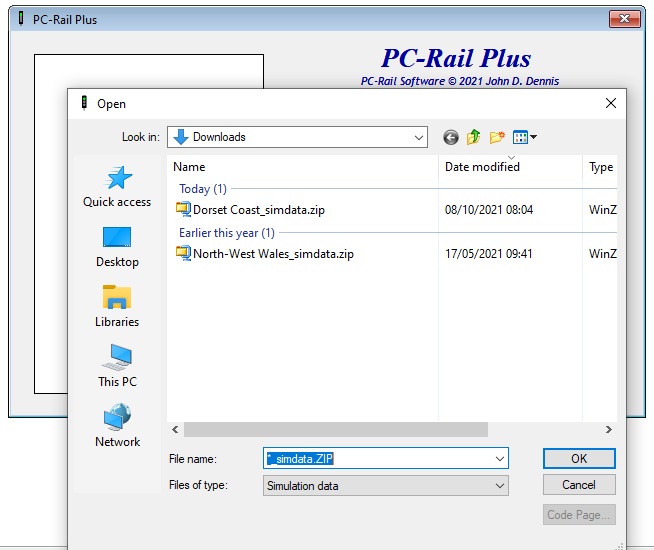Screen dimensions: 654x550
Task: Open the View Menu options
Action: (x=524, y=137)
